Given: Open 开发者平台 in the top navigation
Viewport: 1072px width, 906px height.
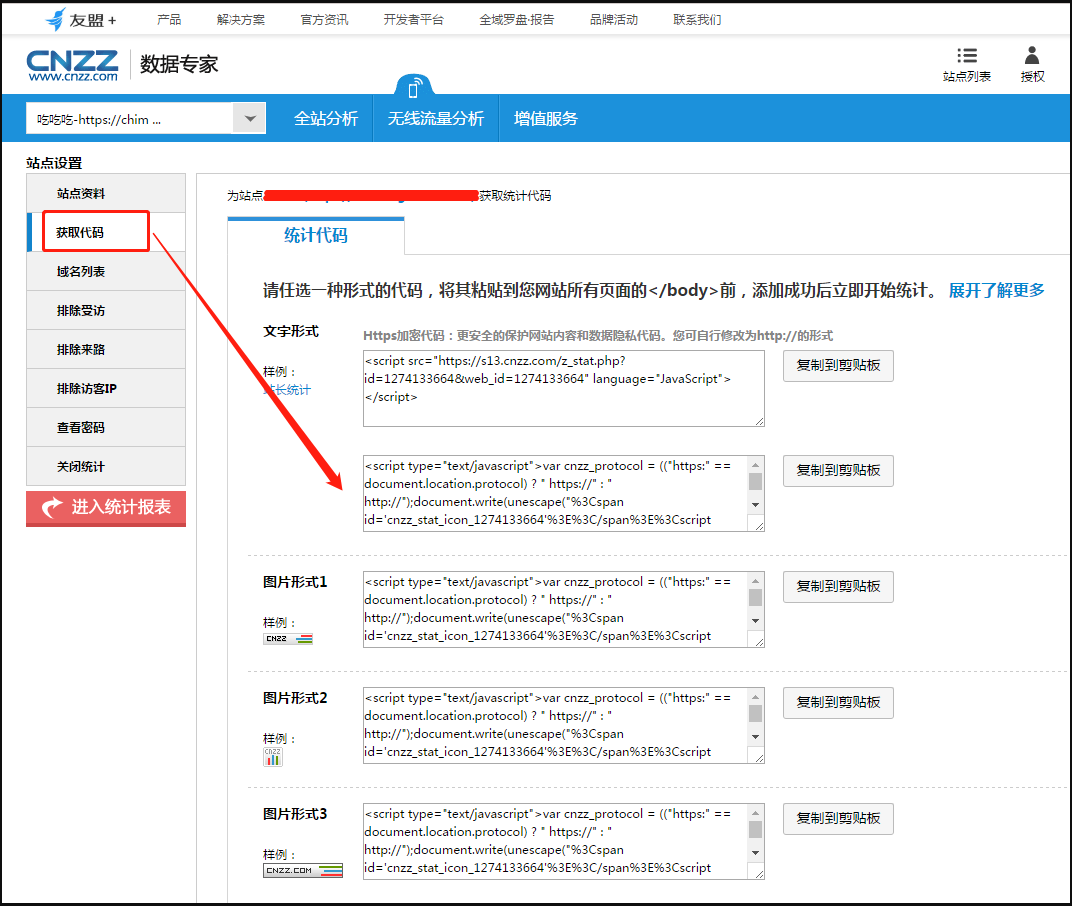Looking at the screenshot, I should pyautogui.click(x=414, y=20).
